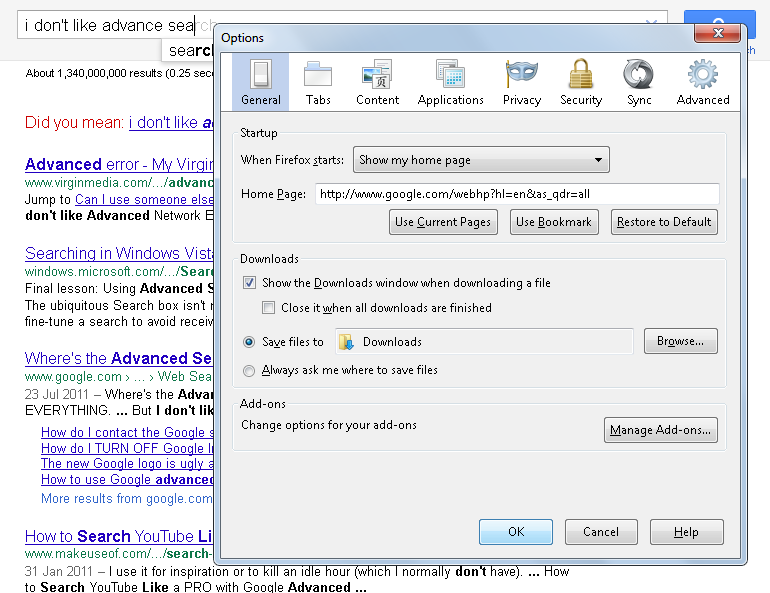Toggle Show the Downloads window checkbox
The height and width of the screenshot is (593, 770).
coord(249,283)
